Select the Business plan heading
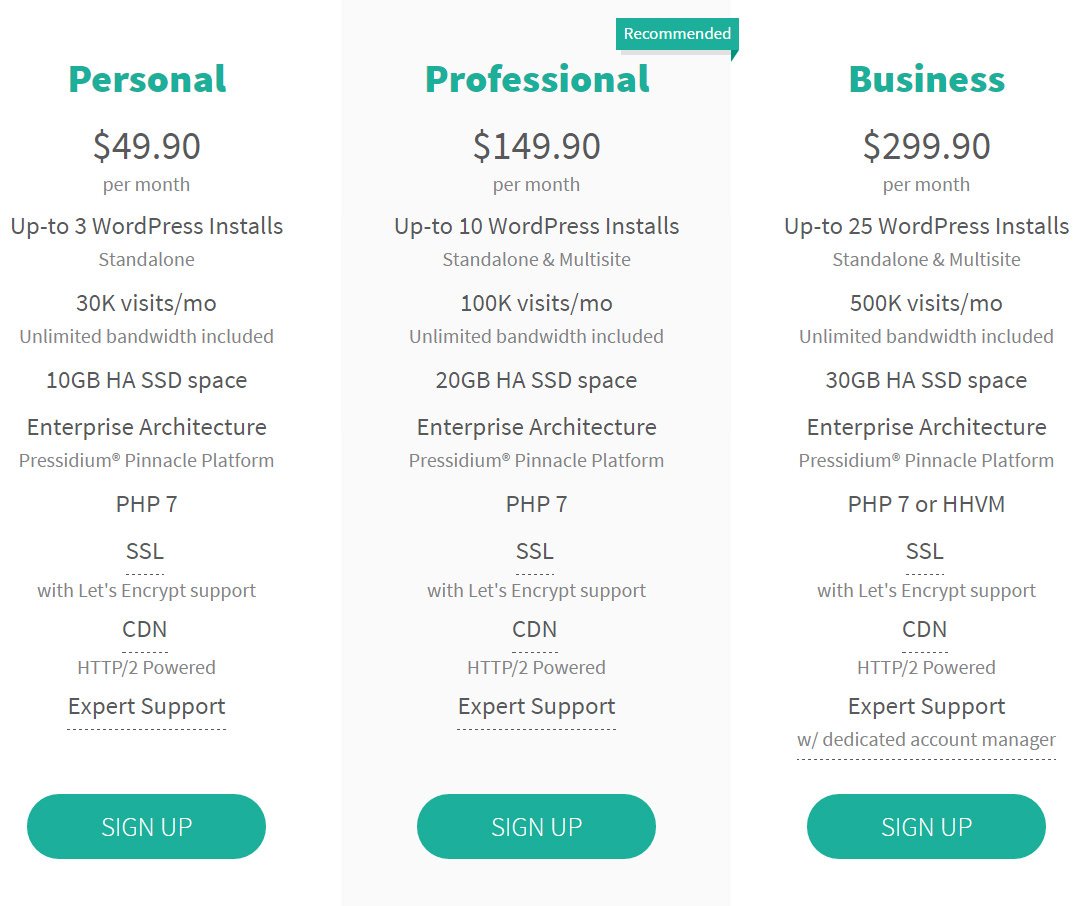The width and height of the screenshot is (1076, 906). 926,79
